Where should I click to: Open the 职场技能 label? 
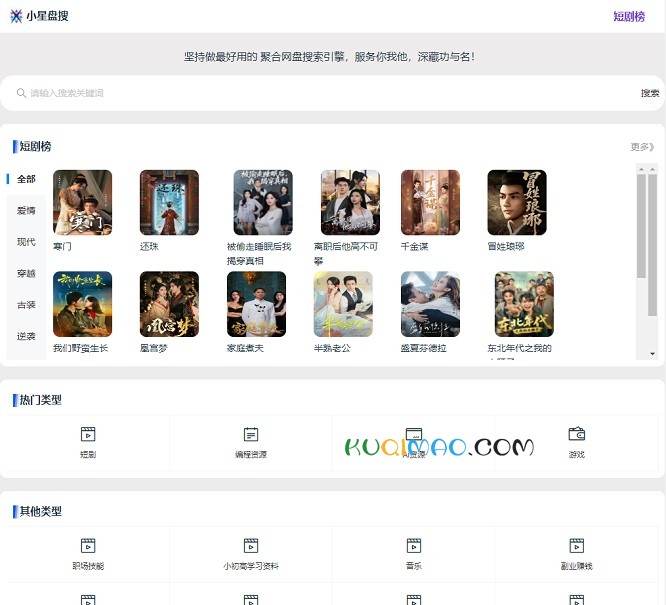[88, 566]
